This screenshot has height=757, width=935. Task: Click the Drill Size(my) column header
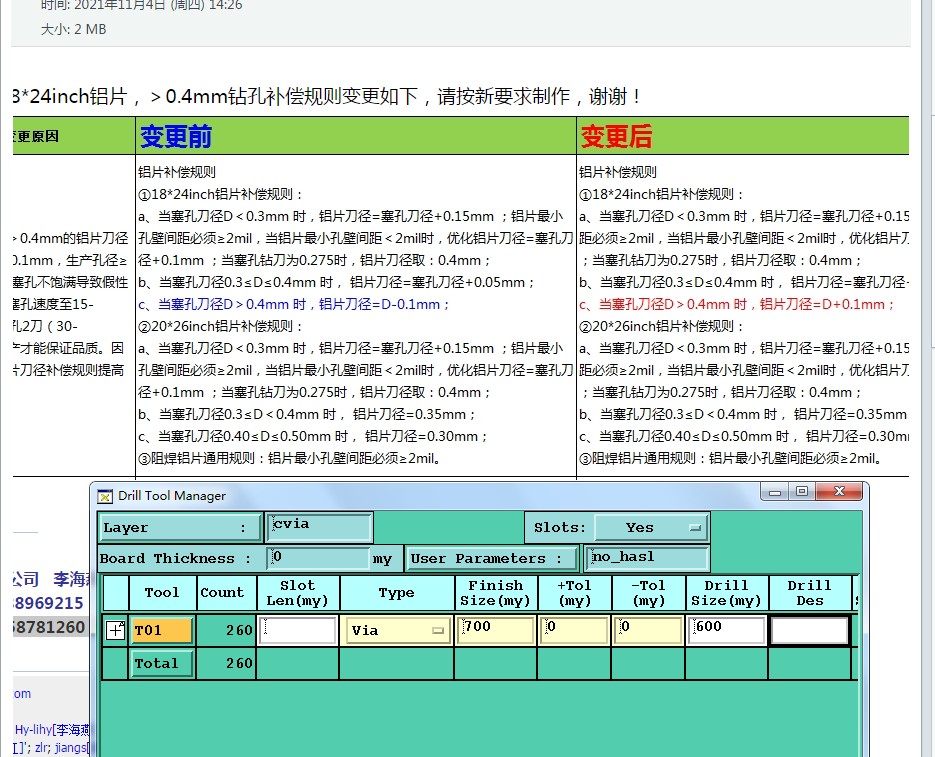click(x=726, y=593)
